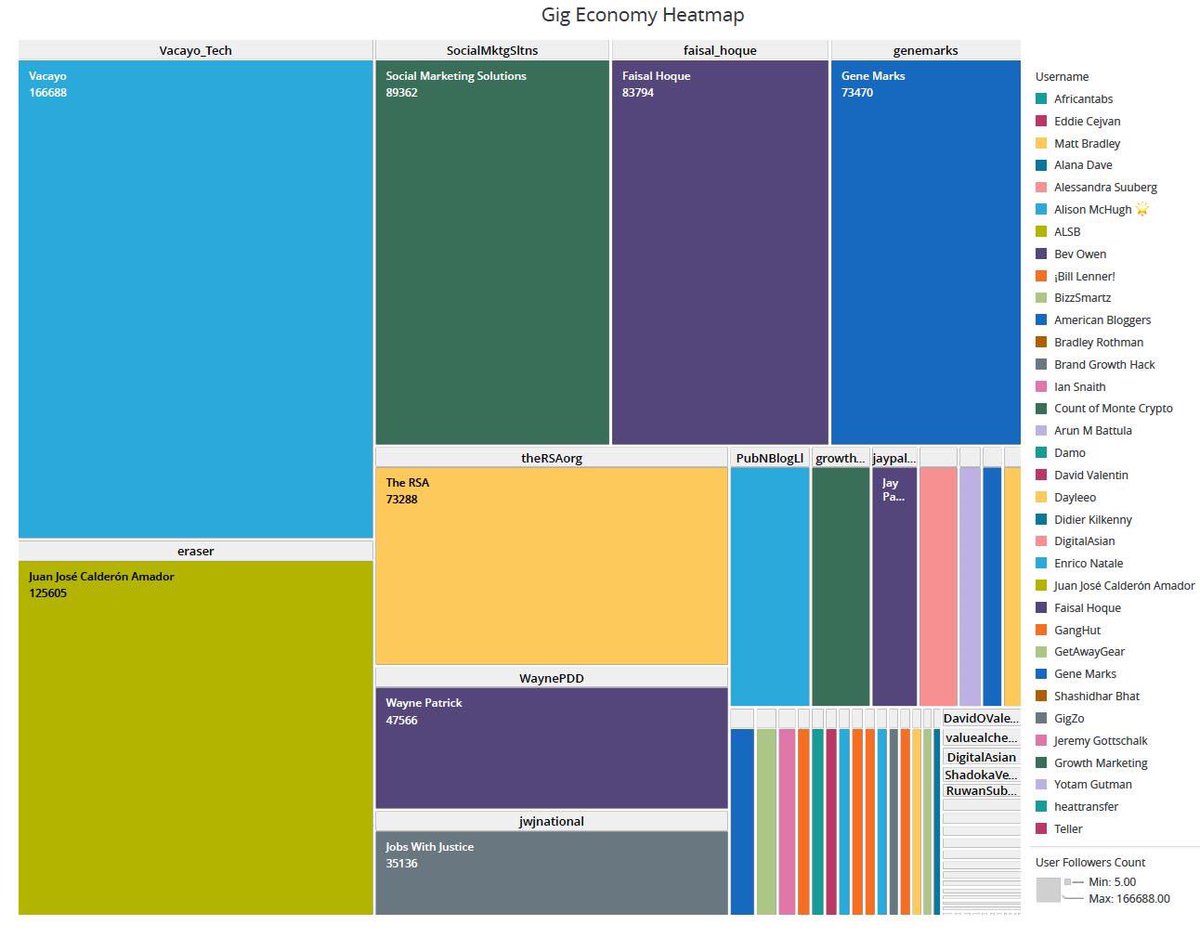The width and height of the screenshot is (1200, 938).
Task: Click the valuealche... treemap header
Action: coord(981,738)
